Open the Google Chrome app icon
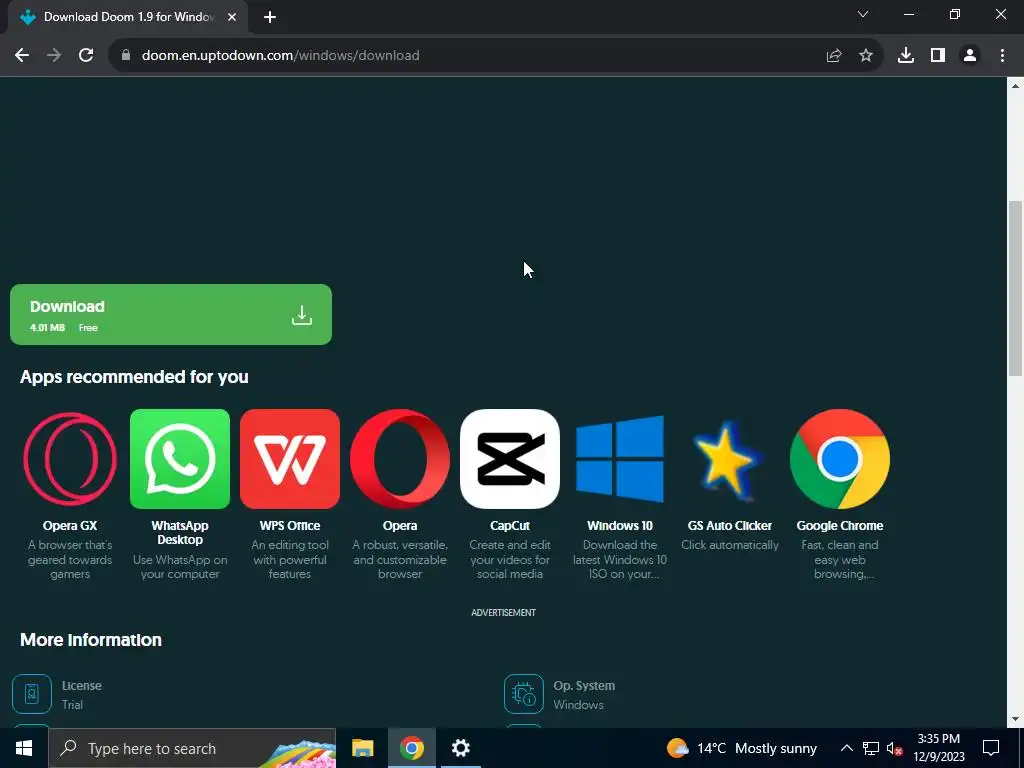Screen dimensions: 1024x768 coord(840,459)
